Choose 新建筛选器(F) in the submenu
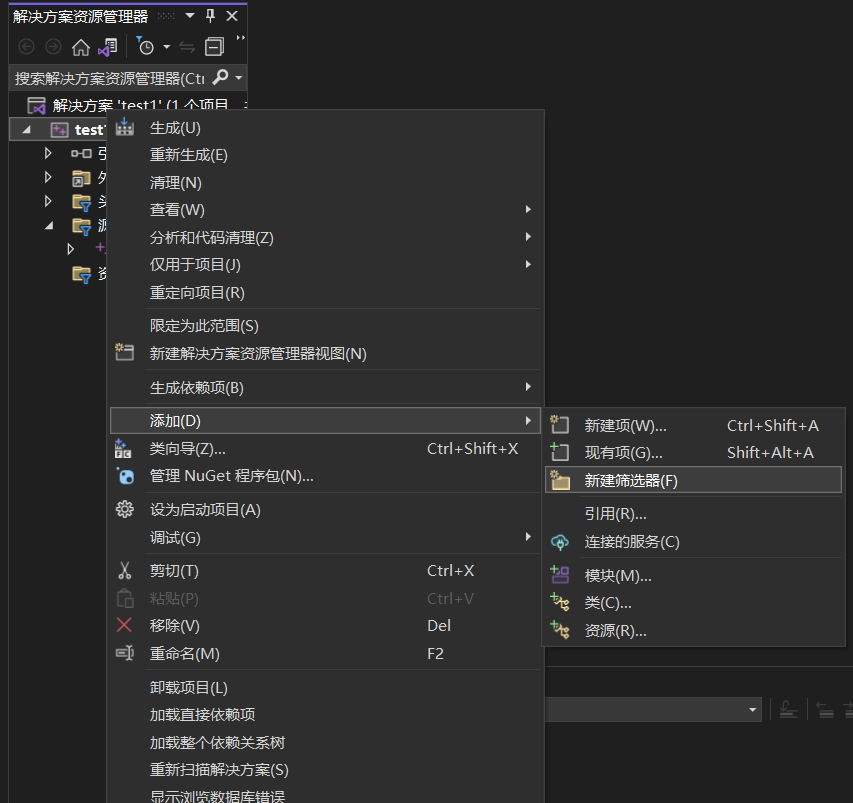 (x=630, y=479)
